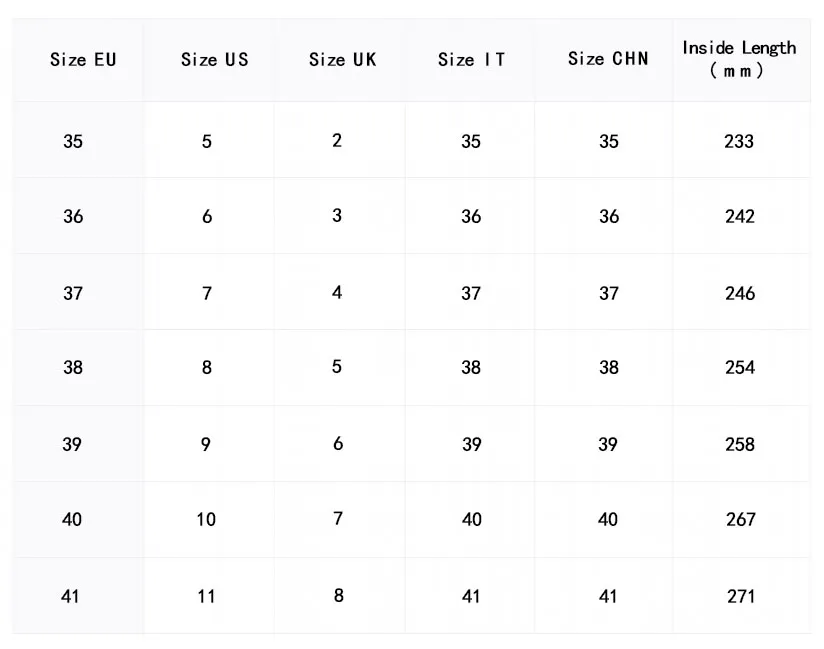Click the Size EU column header
The height and width of the screenshot is (649, 824).
83,60
